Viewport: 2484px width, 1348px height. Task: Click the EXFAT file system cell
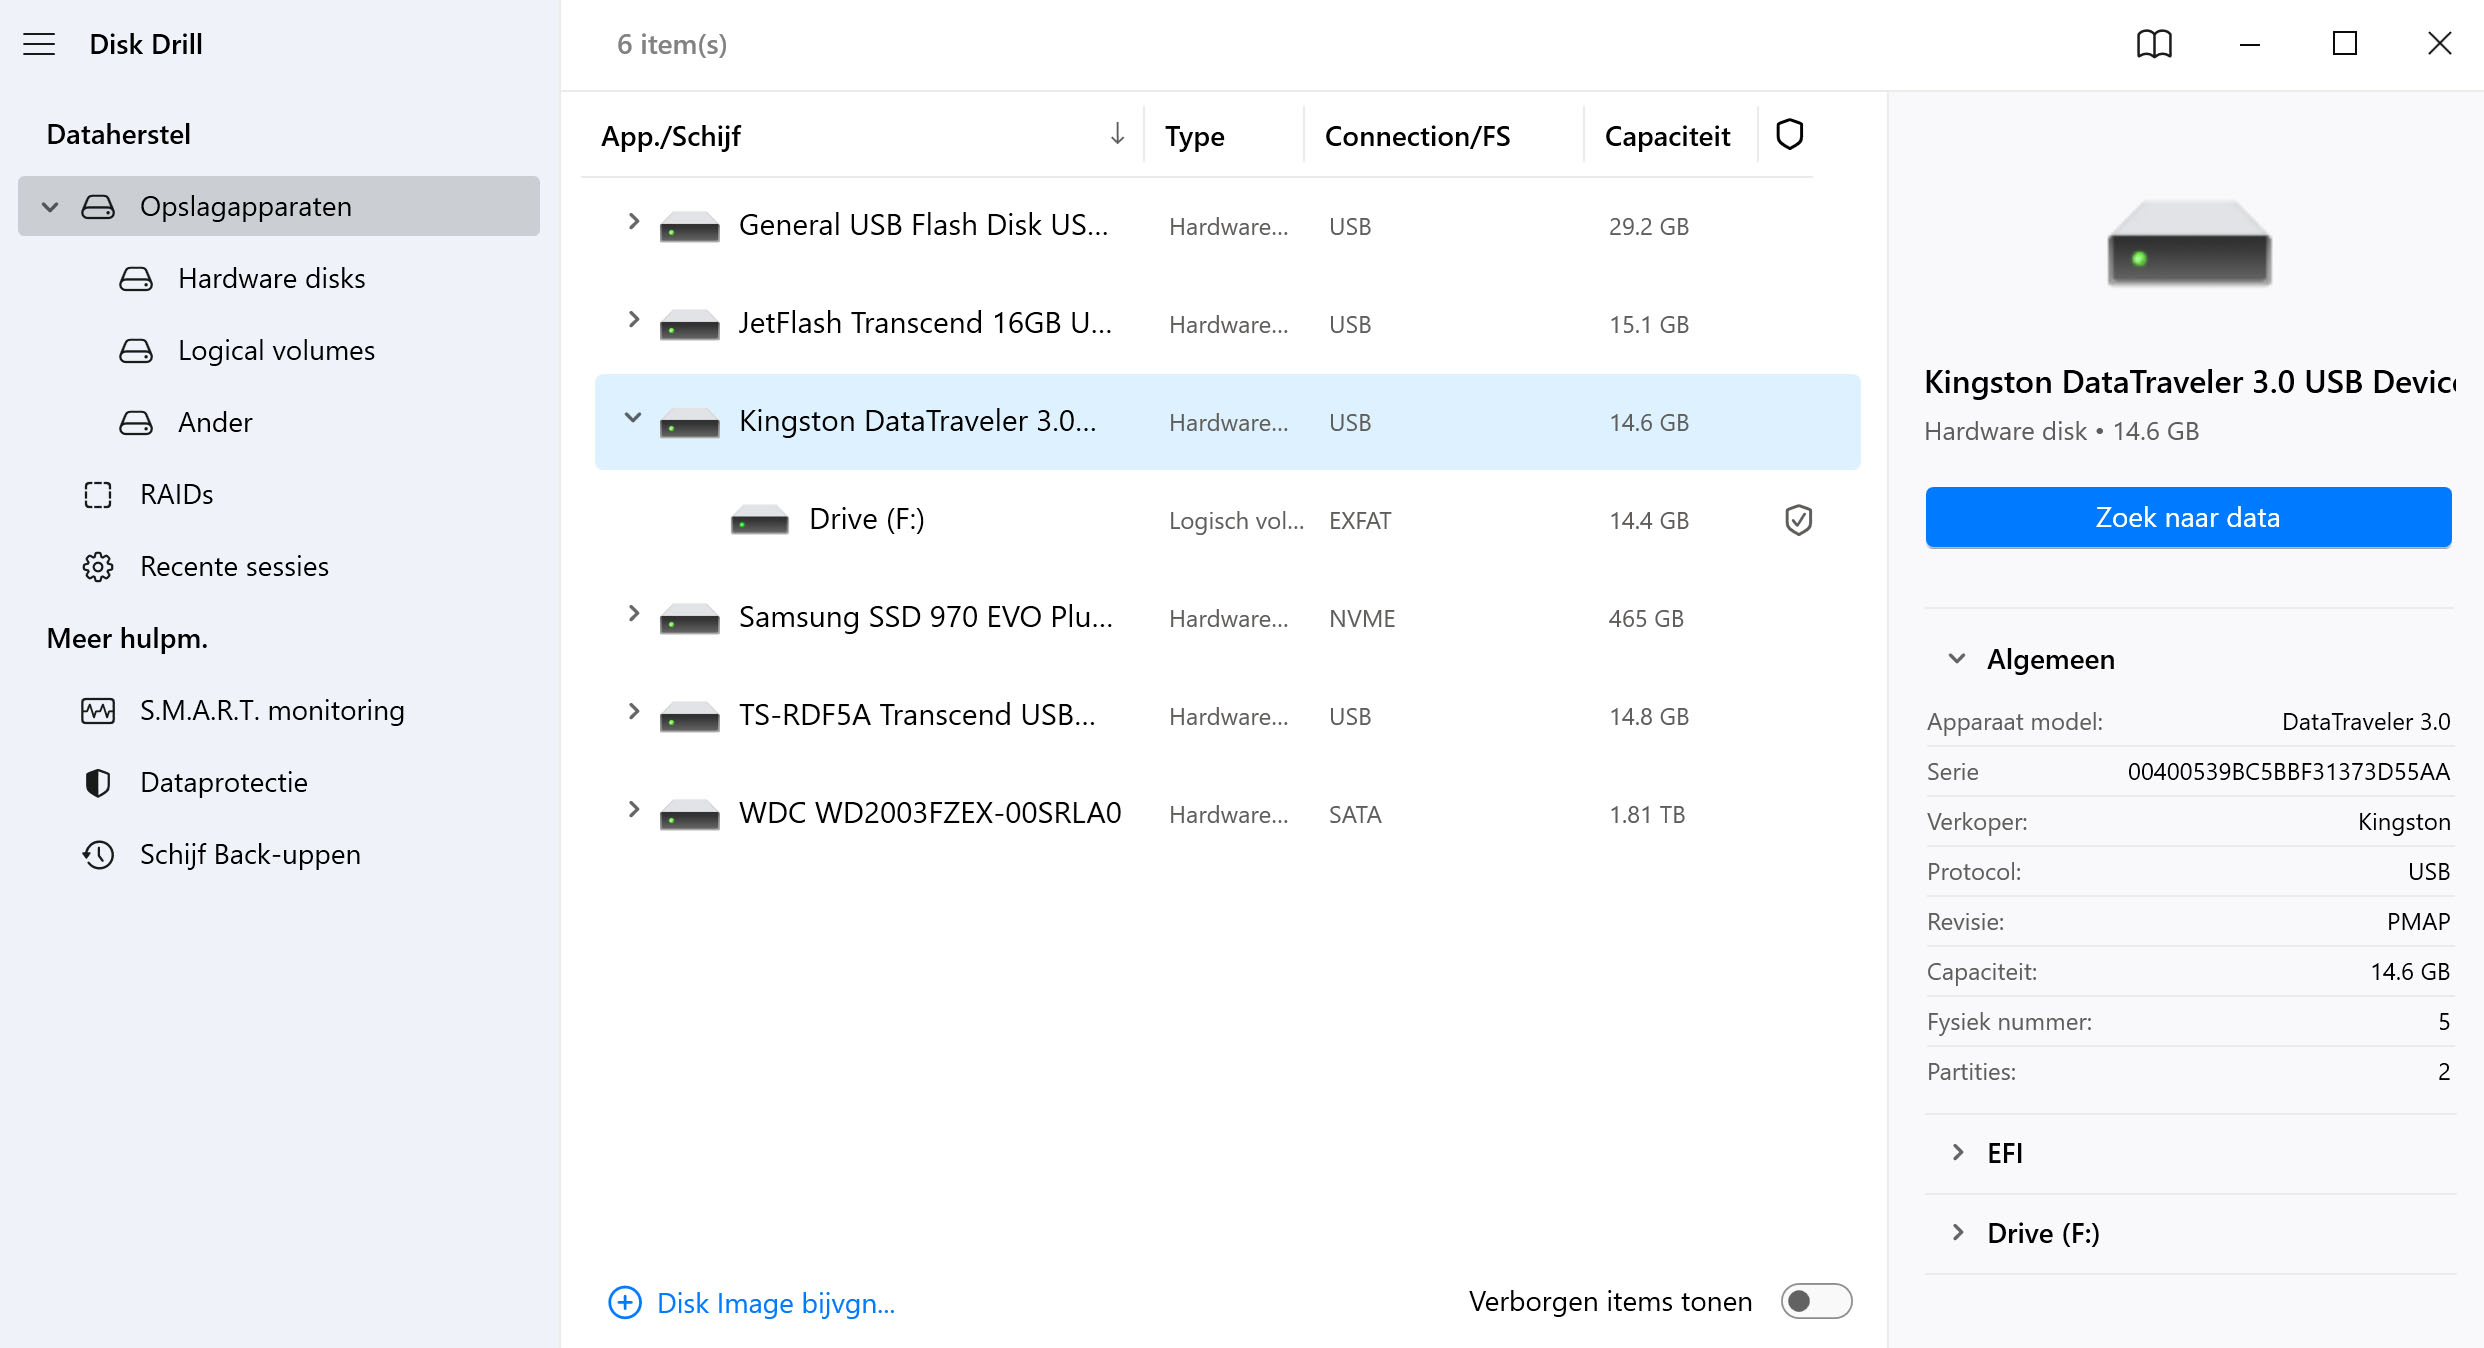coord(1360,521)
